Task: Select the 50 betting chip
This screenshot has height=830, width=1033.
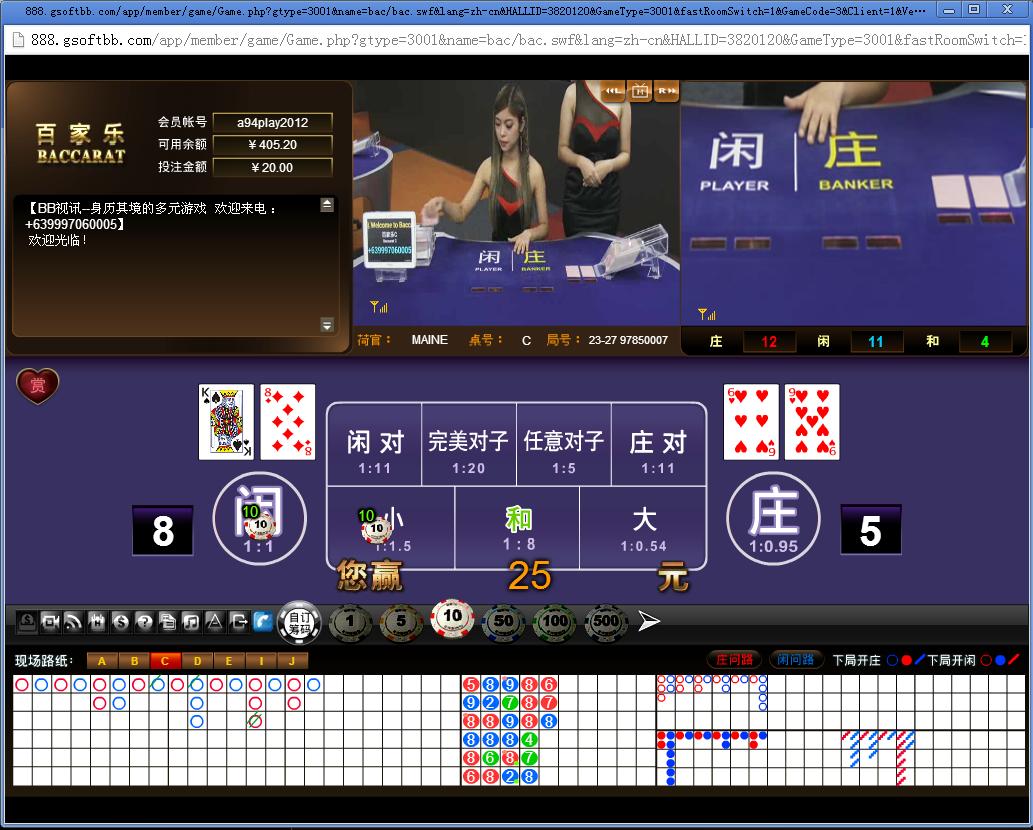Action: 503,622
